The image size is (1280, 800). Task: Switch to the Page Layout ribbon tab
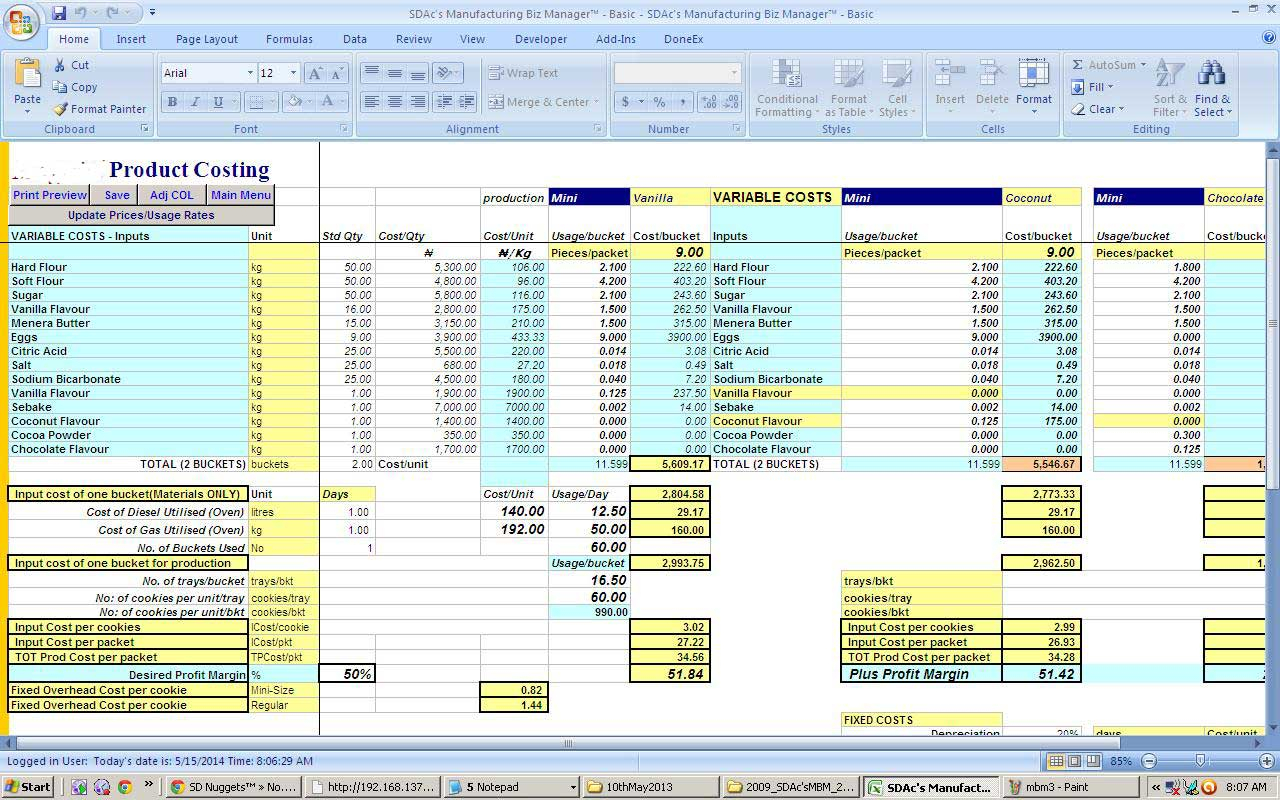[x=206, y=39]
